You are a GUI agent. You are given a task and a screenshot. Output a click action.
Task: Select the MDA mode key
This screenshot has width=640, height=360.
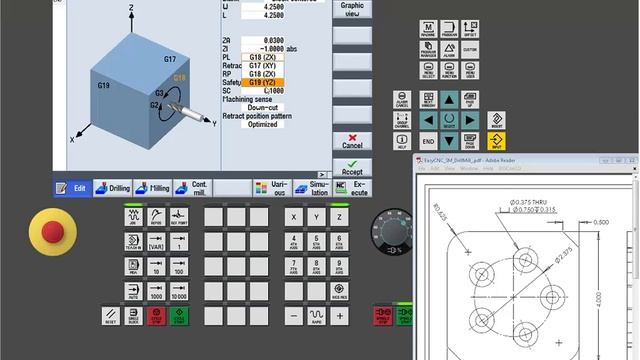[x=133, y=267]
